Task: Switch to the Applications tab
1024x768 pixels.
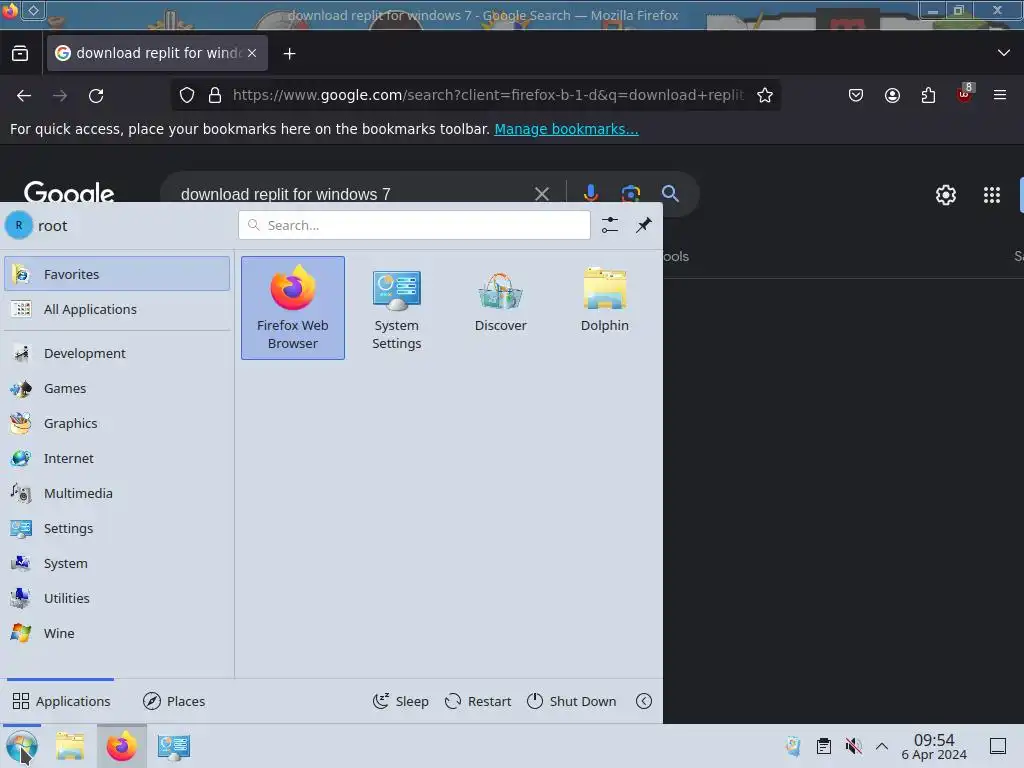Action: click(x=61, y=701)
